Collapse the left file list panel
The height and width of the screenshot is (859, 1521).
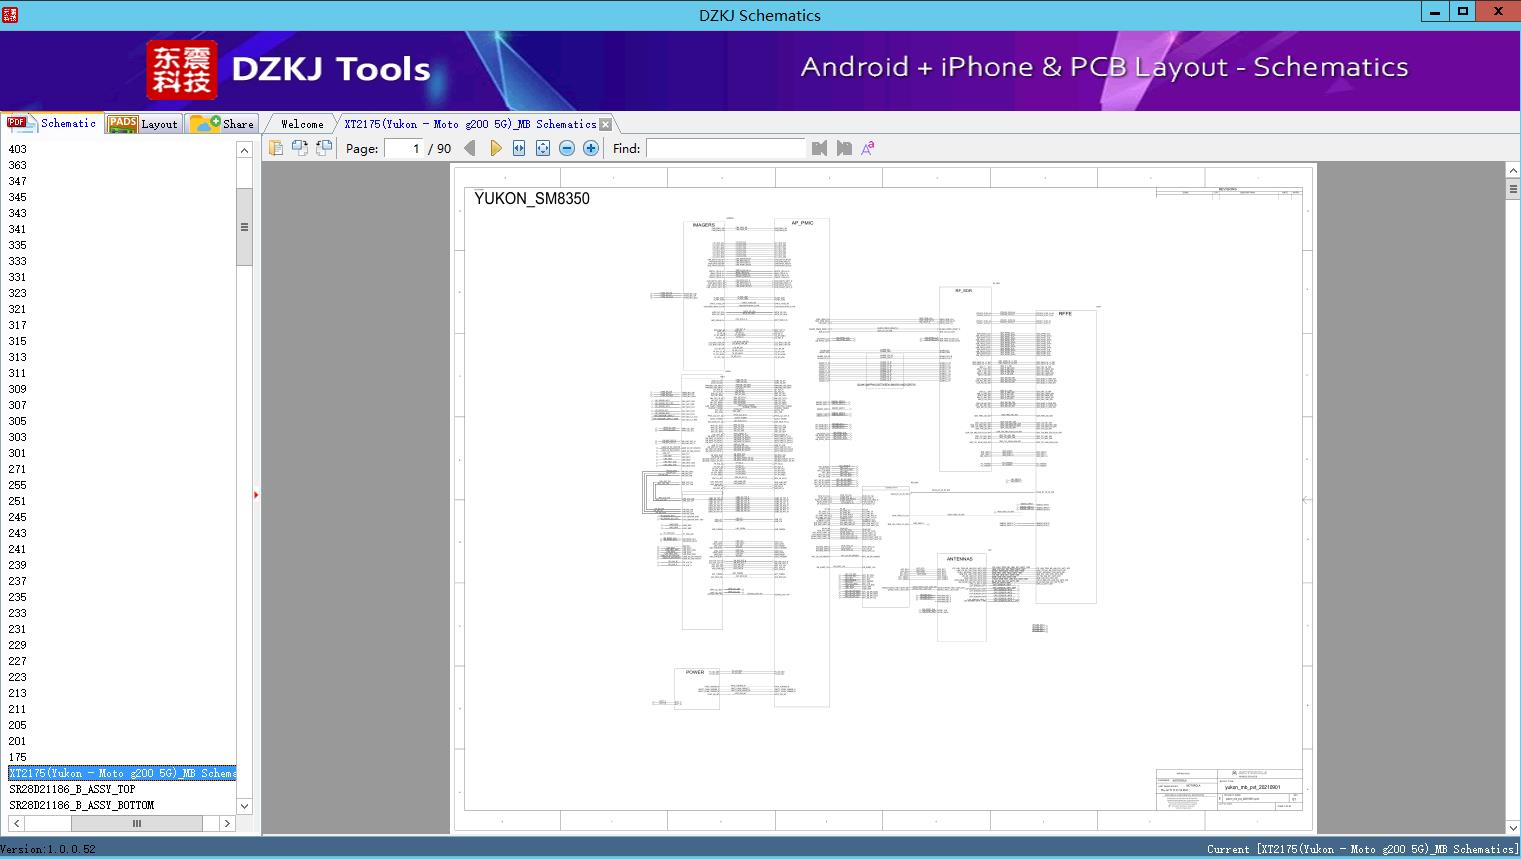coord(256,495)
